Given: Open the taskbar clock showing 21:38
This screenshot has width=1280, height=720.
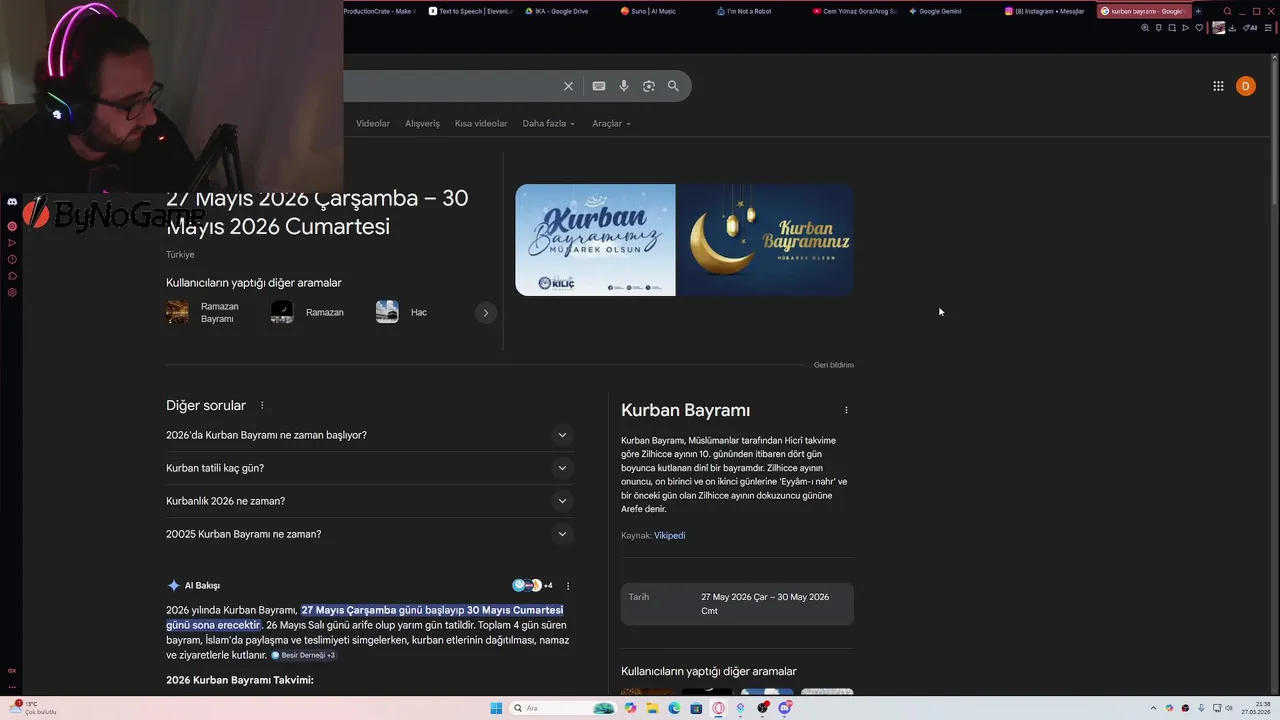Looking at the screenshot, I should [x=1256, y=708].
